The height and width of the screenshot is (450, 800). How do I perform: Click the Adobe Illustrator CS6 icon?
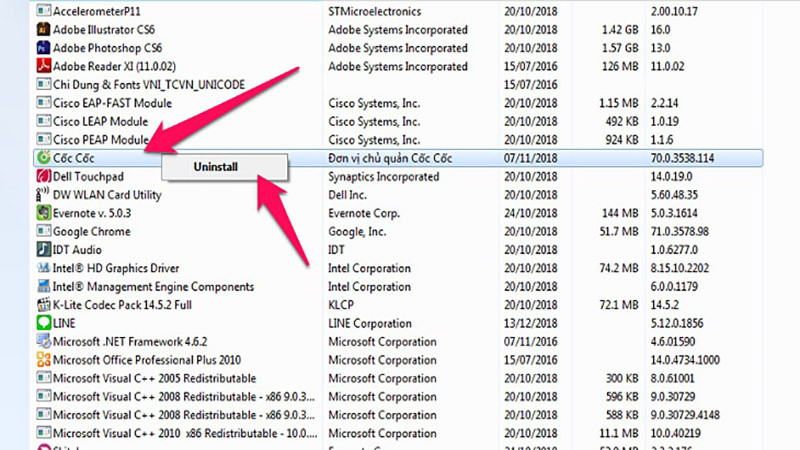click(x=43, y=29)
